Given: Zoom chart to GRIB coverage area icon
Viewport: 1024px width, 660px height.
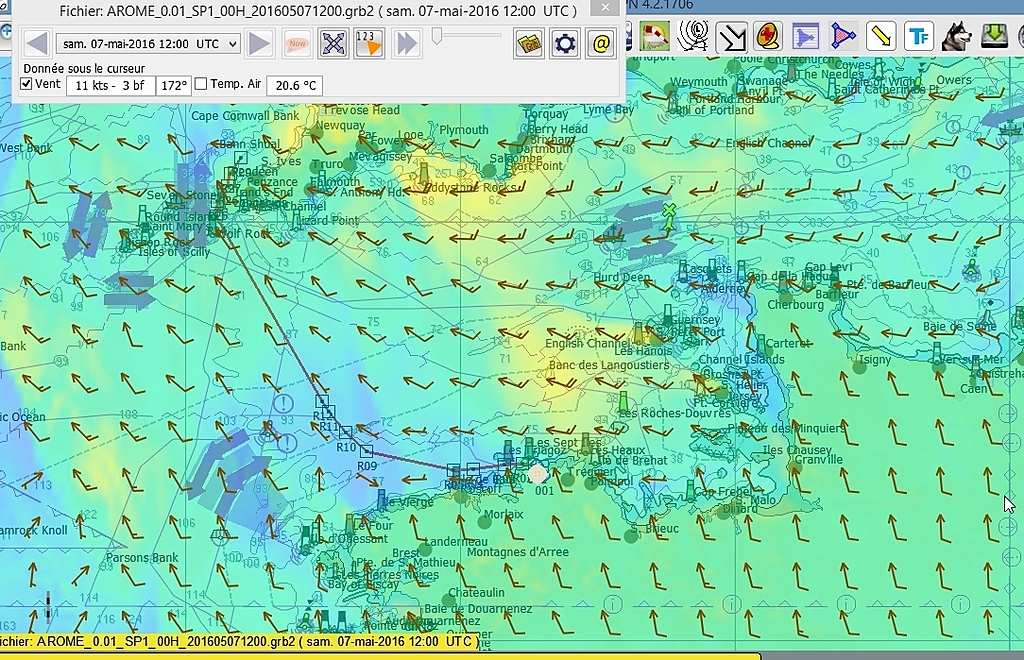Looking at the screenshot, I should coord(333,44).
